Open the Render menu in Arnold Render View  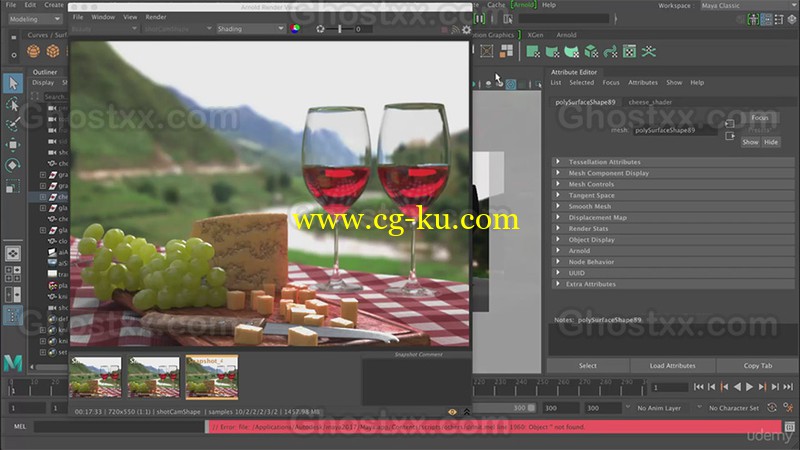point(156,17)
